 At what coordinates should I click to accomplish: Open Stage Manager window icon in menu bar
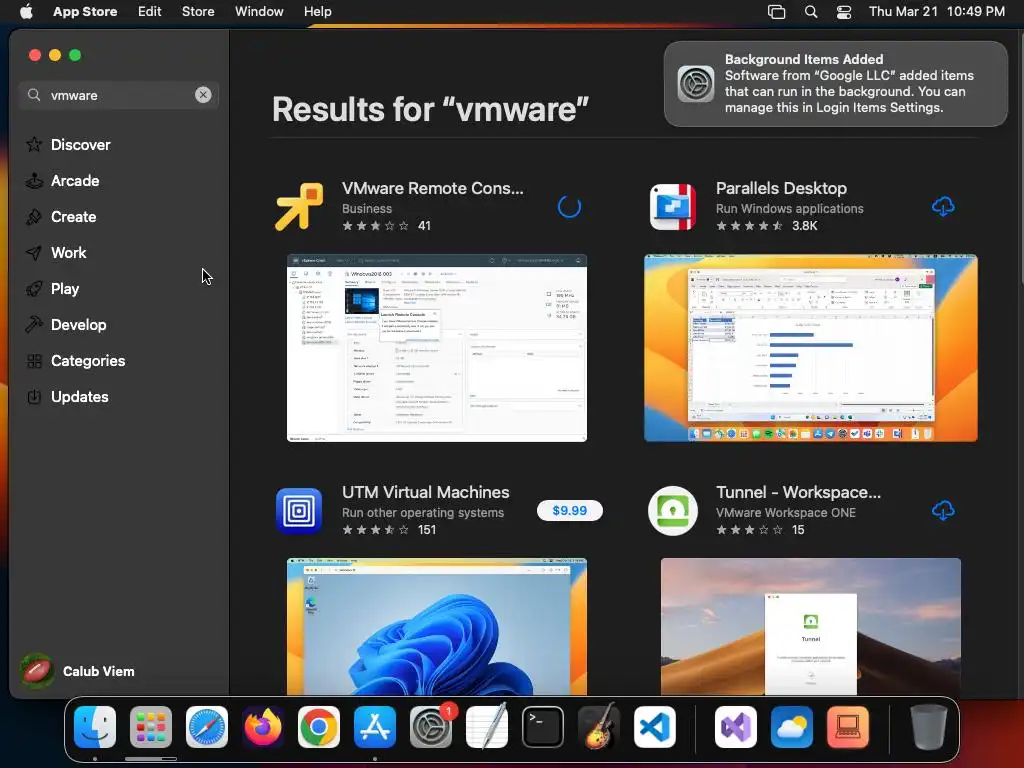point(776,12)
